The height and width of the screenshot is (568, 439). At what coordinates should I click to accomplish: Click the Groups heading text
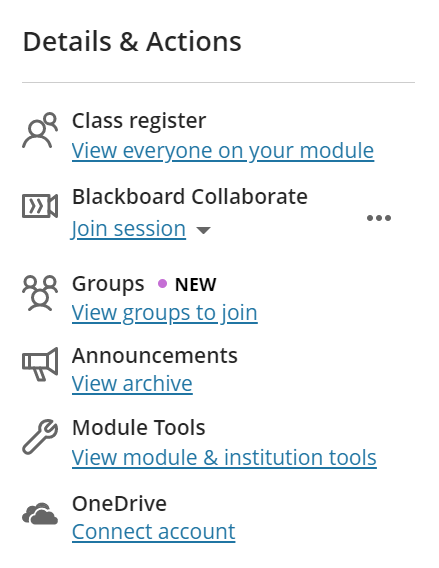[x=108, y=284]
